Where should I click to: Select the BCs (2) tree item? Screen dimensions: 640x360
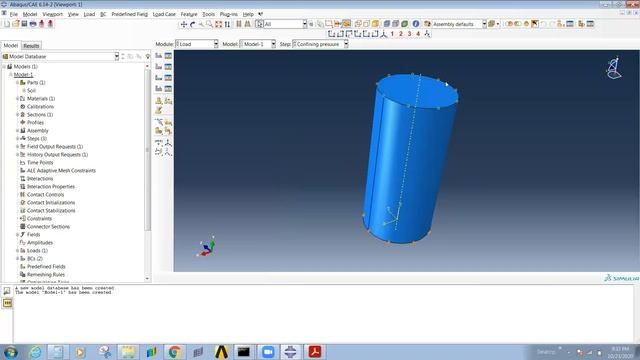tap(35, 258)
